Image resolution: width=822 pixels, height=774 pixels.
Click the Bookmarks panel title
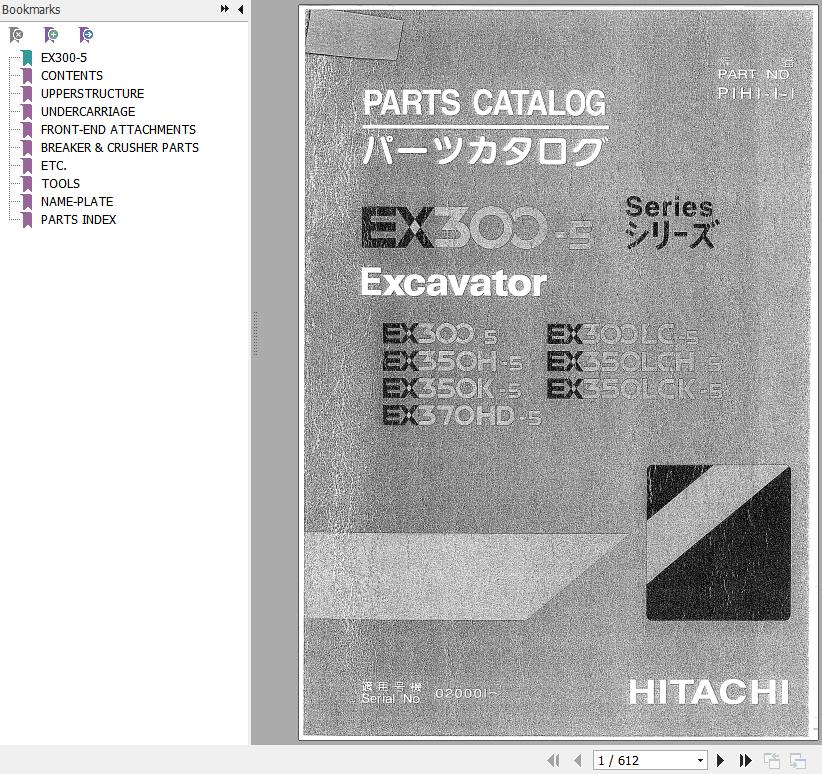[31, 9]
